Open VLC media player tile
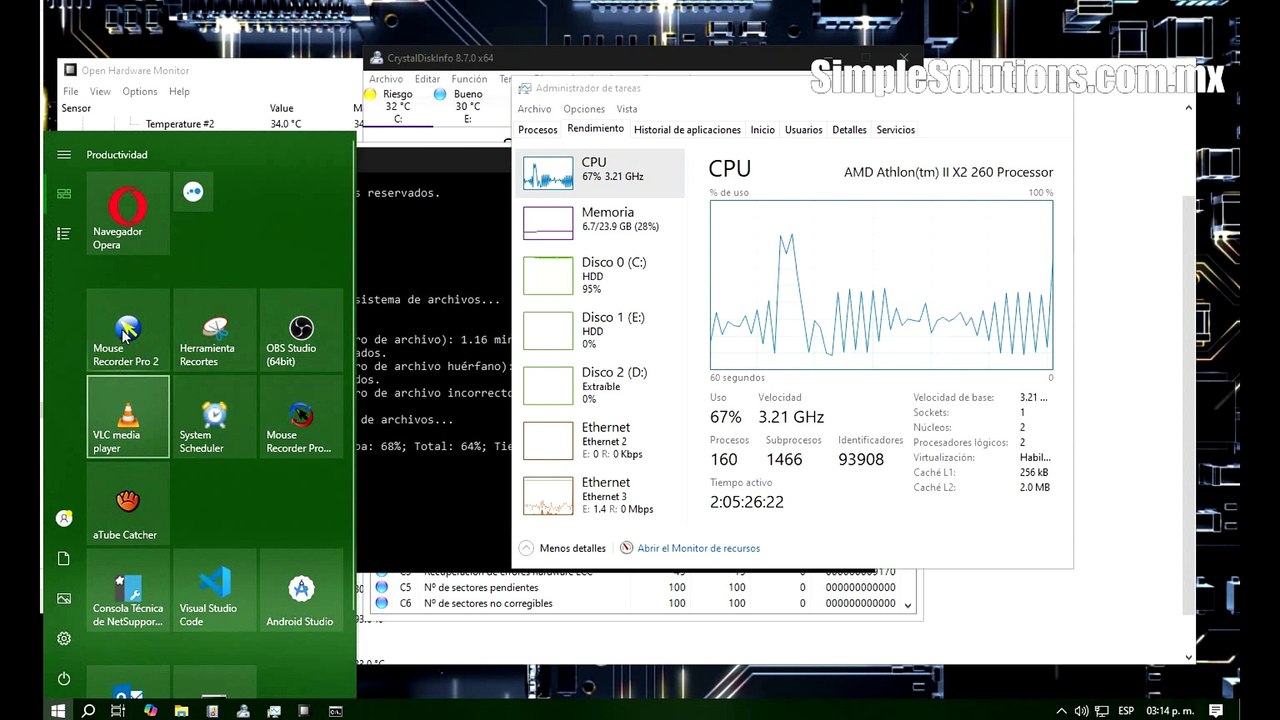The height and width of the screenshot is (720, 1280). (x=128, y=417)
